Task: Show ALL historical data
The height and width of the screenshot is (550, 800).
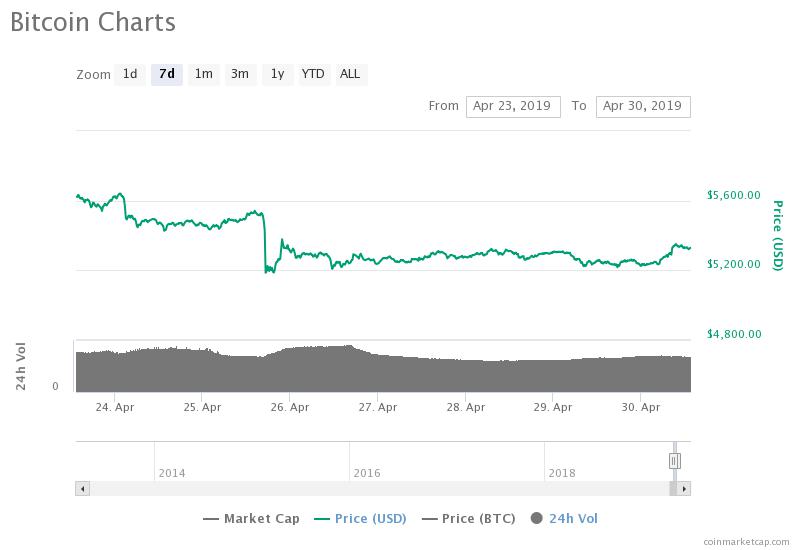Action: click(x=350, y=74)
